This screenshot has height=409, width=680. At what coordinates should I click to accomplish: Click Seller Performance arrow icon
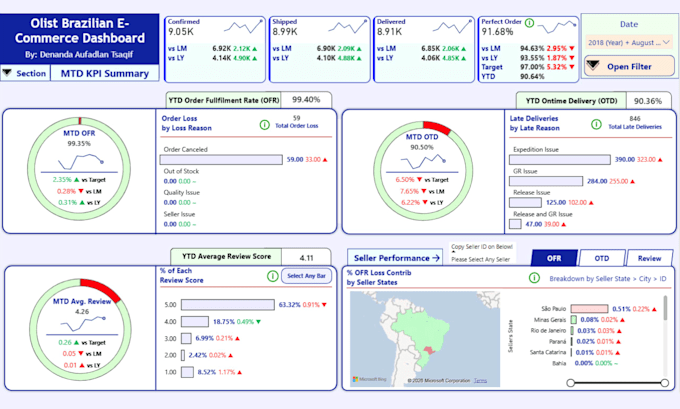tap(436, 258)
